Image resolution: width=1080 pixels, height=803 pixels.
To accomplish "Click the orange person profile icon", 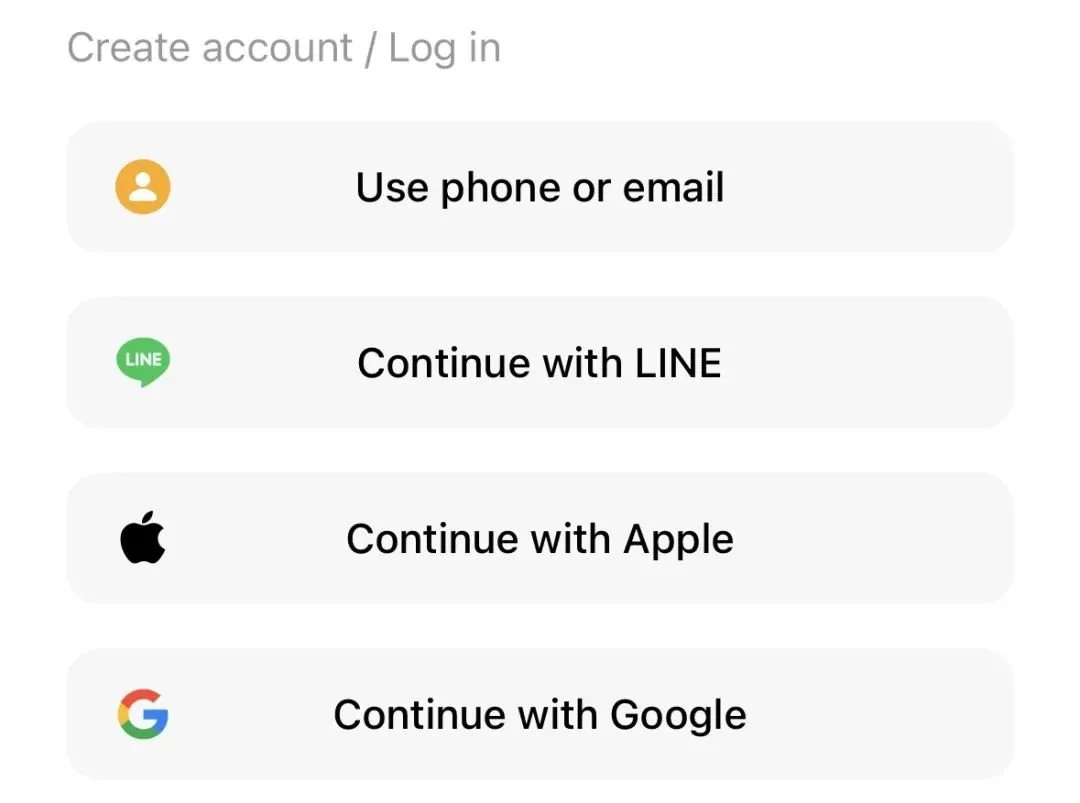I will tap(143, 187).
